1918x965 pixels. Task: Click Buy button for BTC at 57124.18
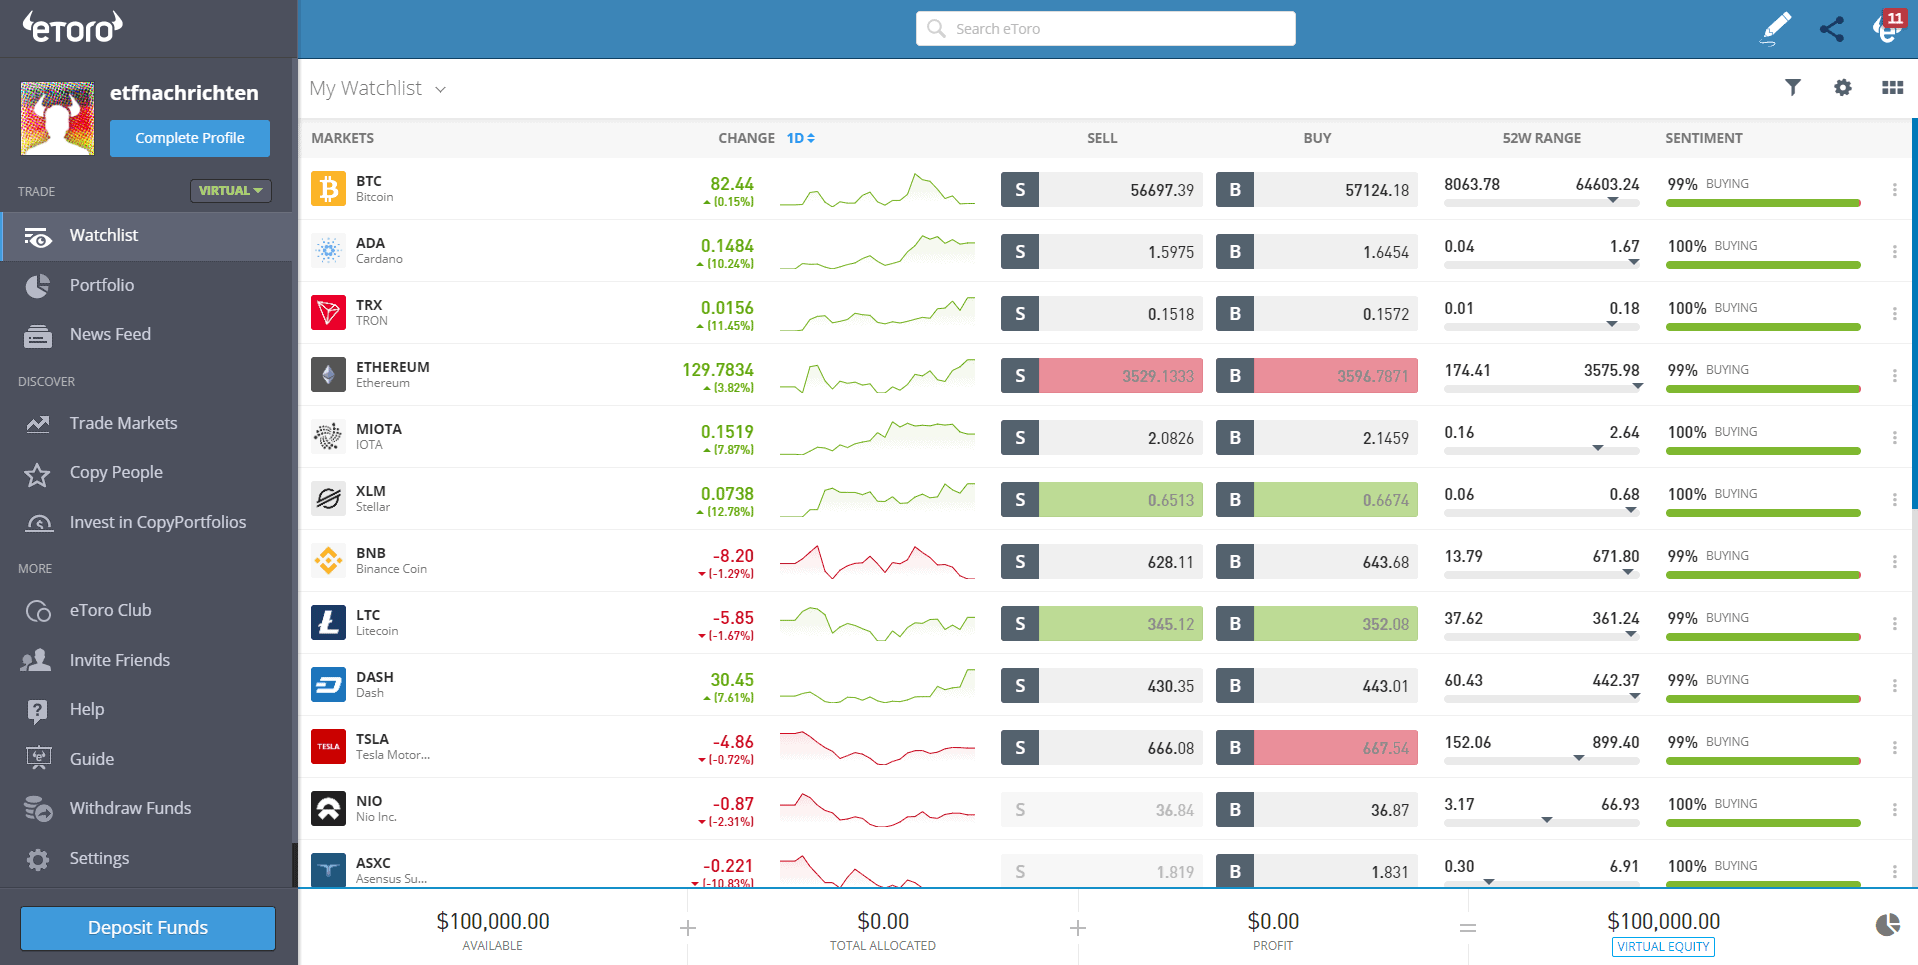point(1317,190)
